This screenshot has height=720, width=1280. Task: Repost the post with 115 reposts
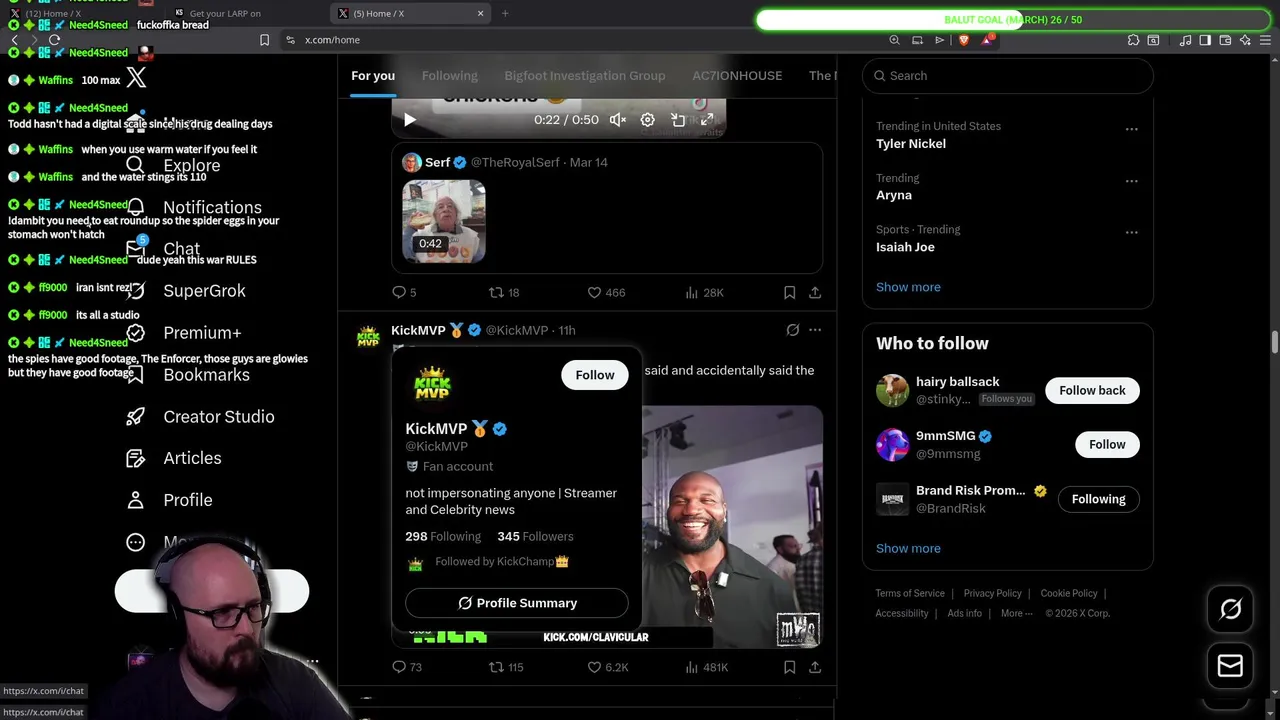pyautogui.click(x=506, y=667)
